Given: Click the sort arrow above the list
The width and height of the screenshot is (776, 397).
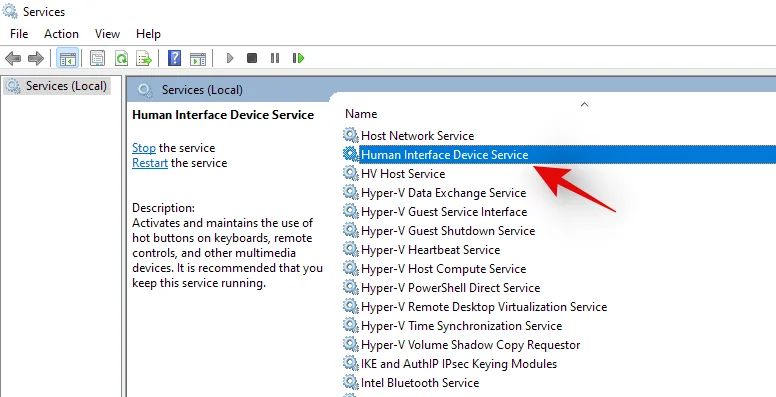Looking at the screenshot, I should [584, 104].
